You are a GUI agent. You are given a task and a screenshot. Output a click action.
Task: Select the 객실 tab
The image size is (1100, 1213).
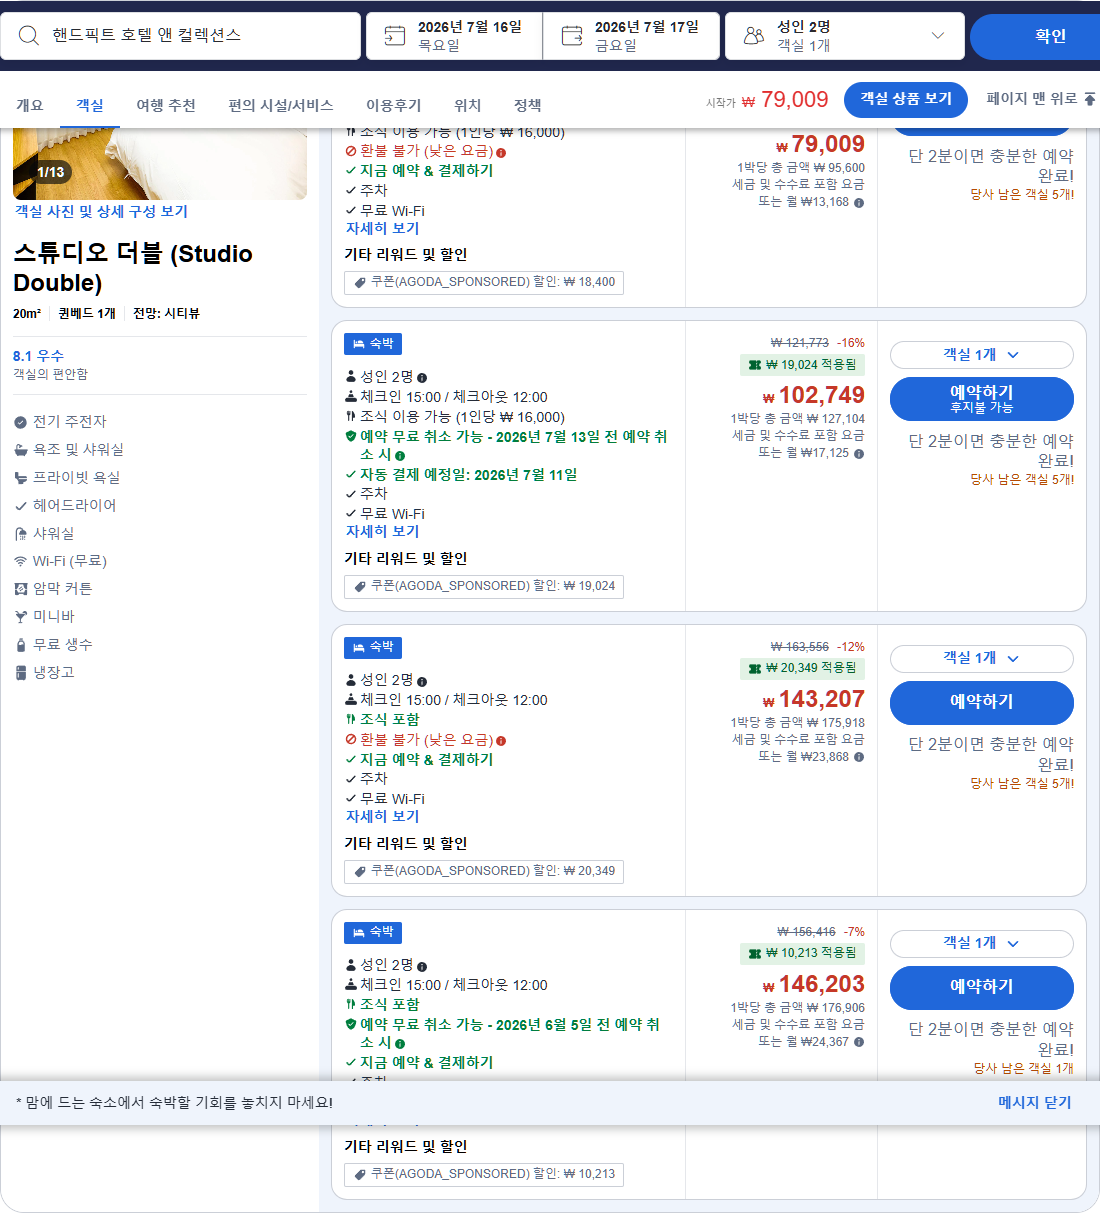90,105
